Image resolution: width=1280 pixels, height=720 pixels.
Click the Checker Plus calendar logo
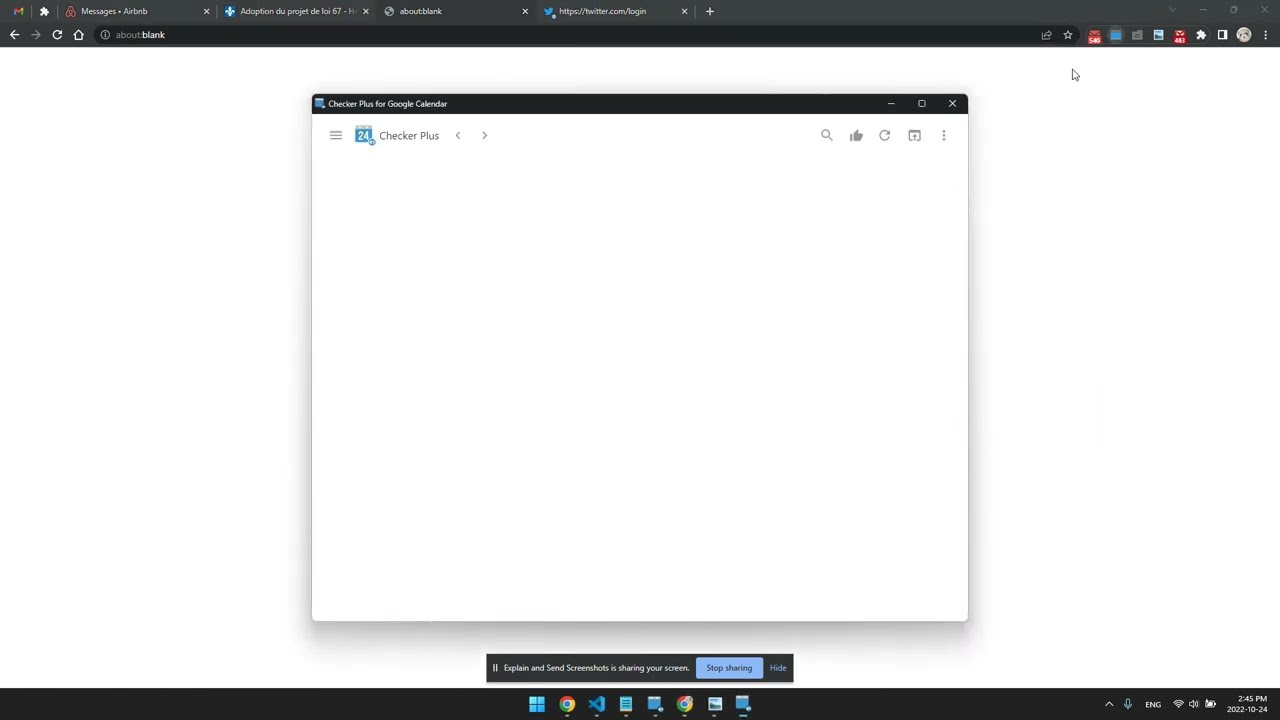[364, 135]
